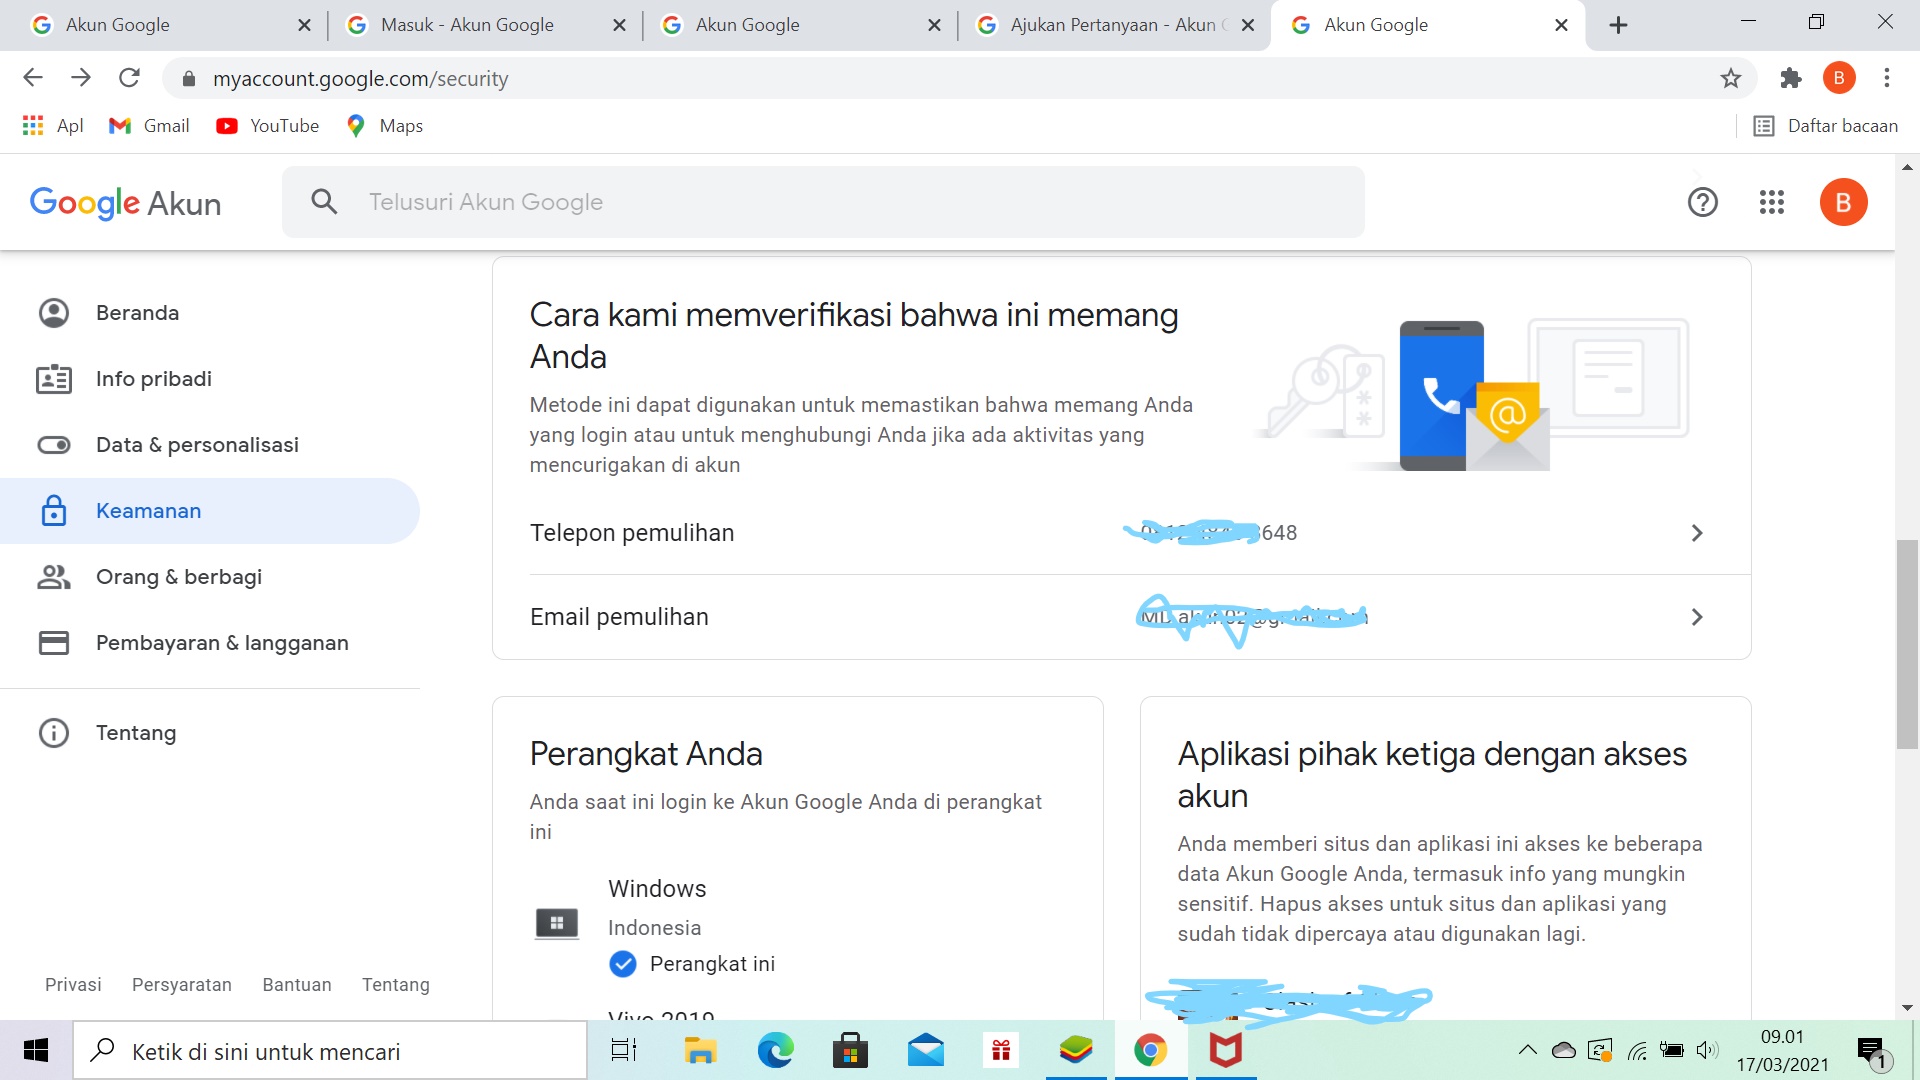Open Chrome three-dot menu
Viewport: 1920px width, 1080px height.
click(1887, 78)
